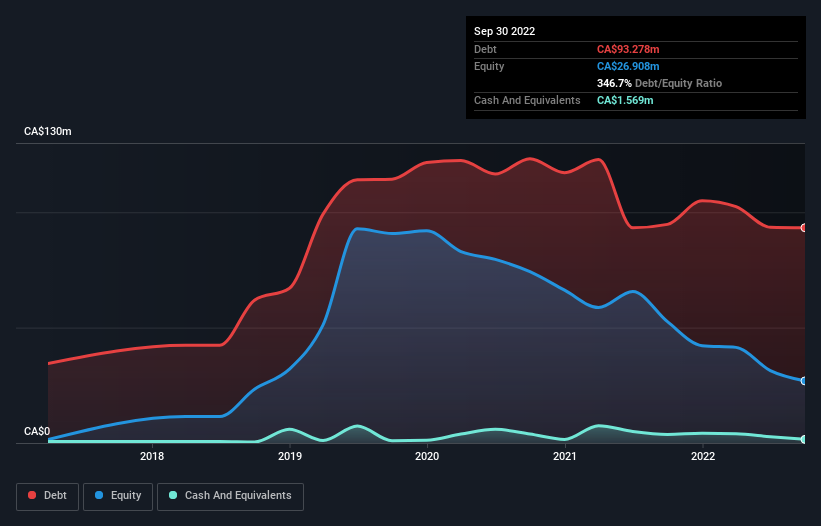The width and height of the screenshot is (821, 526).
Task: Click Cash And Equivalents label in tooltip
Action: coord(527,100)
